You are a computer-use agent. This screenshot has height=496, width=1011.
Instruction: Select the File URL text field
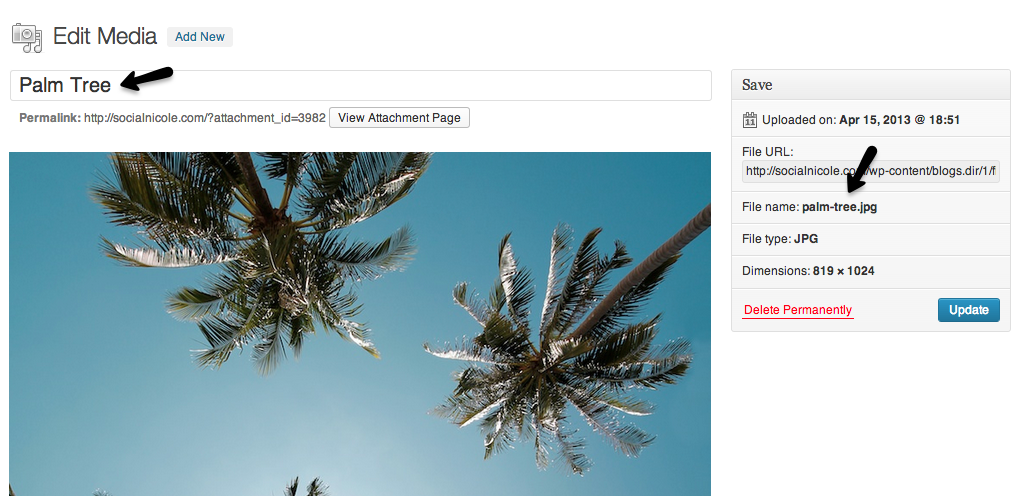tap(871, 172)
